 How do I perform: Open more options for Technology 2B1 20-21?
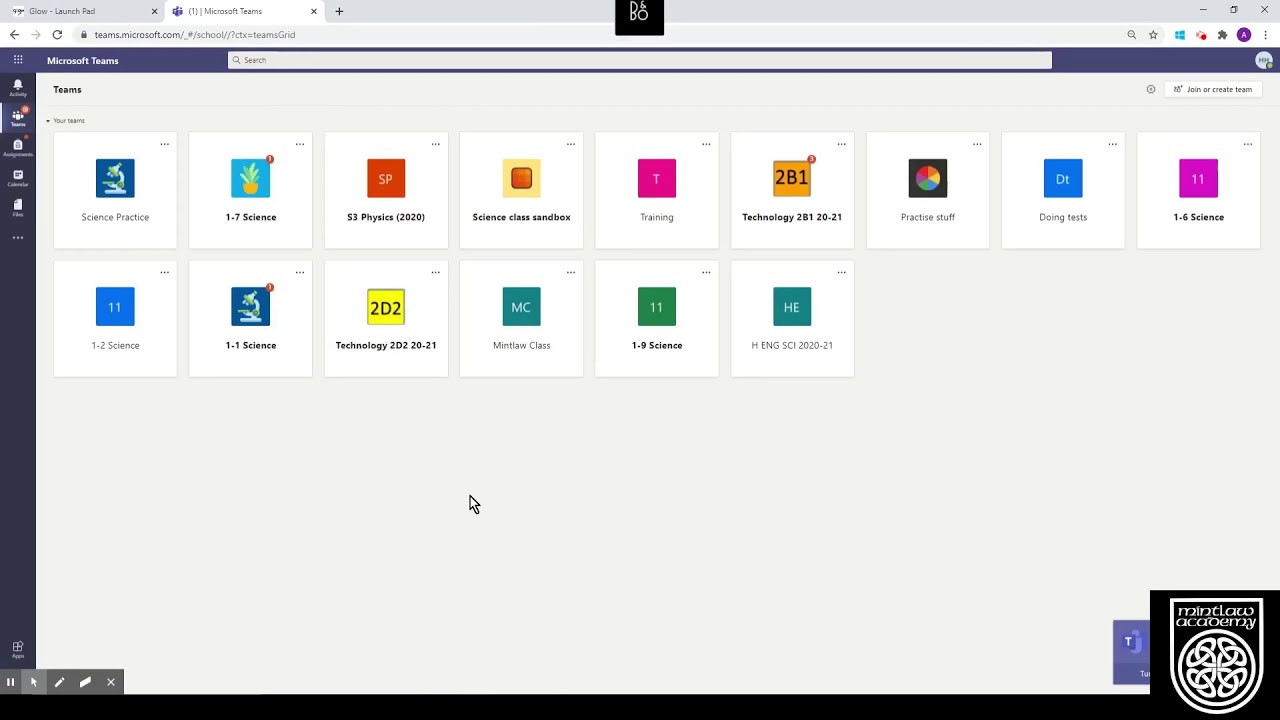tap(842, 144)
